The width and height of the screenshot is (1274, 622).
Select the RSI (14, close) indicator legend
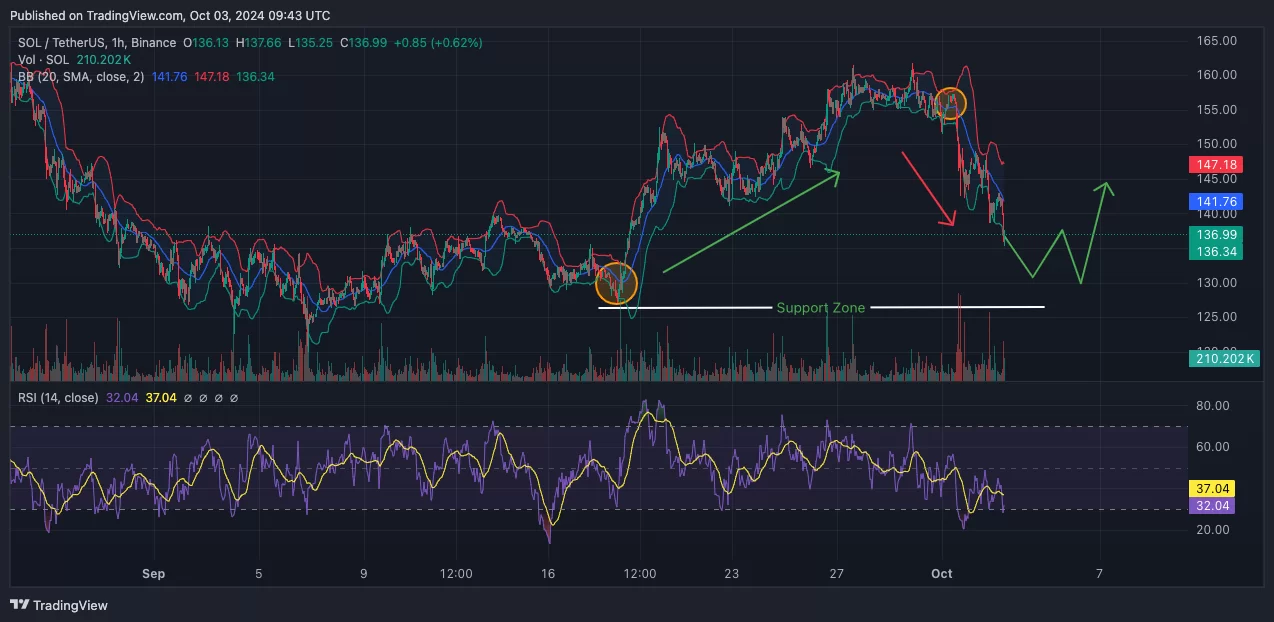58,398
